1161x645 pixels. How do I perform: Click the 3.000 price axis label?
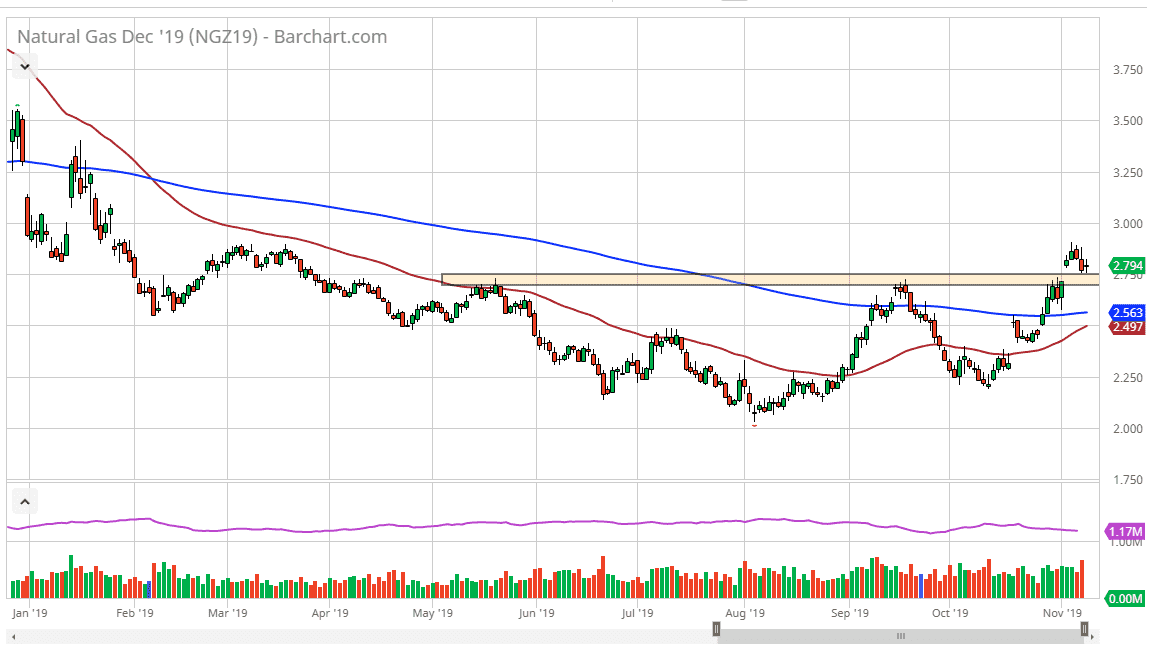(1127, 224)
